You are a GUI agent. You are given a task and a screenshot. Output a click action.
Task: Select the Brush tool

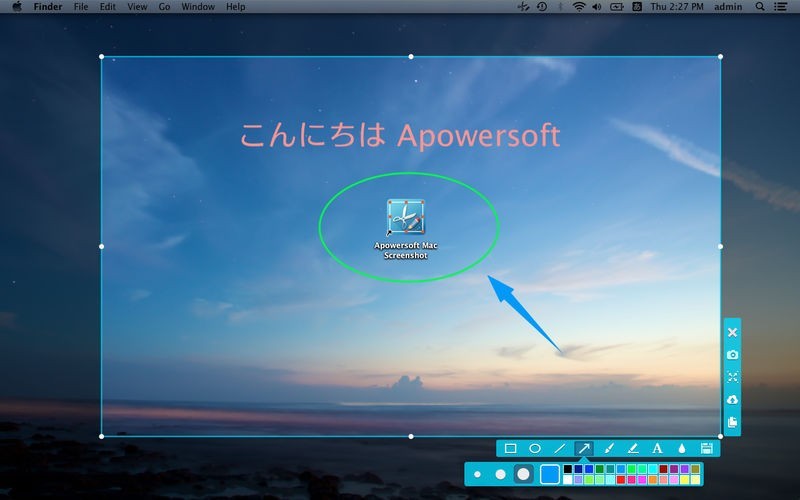point(609,448)
